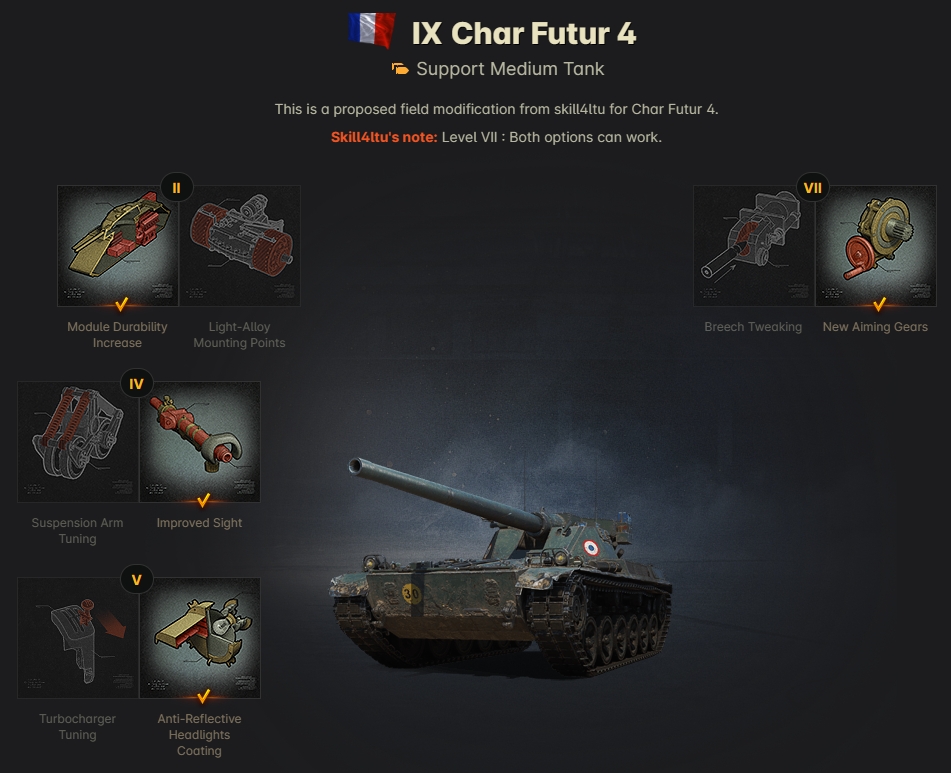The image size is (951, 773).
Task: Toggle checkmark under Improved Sight
Action: click(203, 500)
